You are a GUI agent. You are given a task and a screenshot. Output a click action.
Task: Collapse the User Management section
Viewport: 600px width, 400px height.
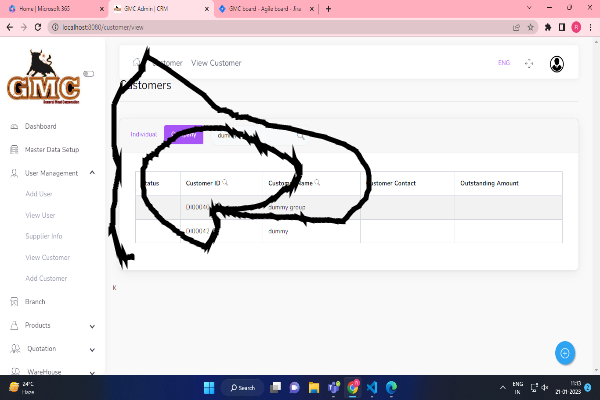point(92,173)
